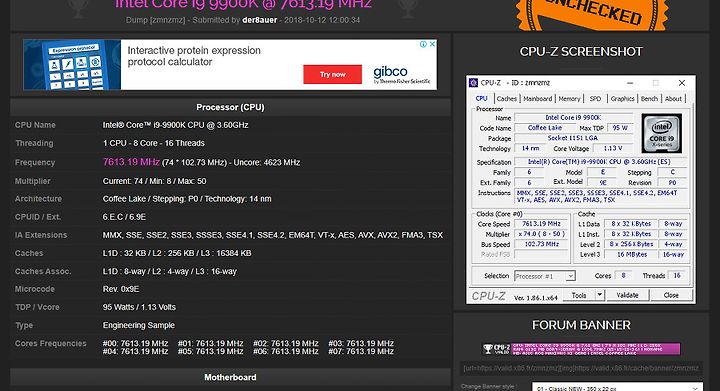Click the Try now ad button
This screenshot has width=720, height=391.
coord(332,74)
